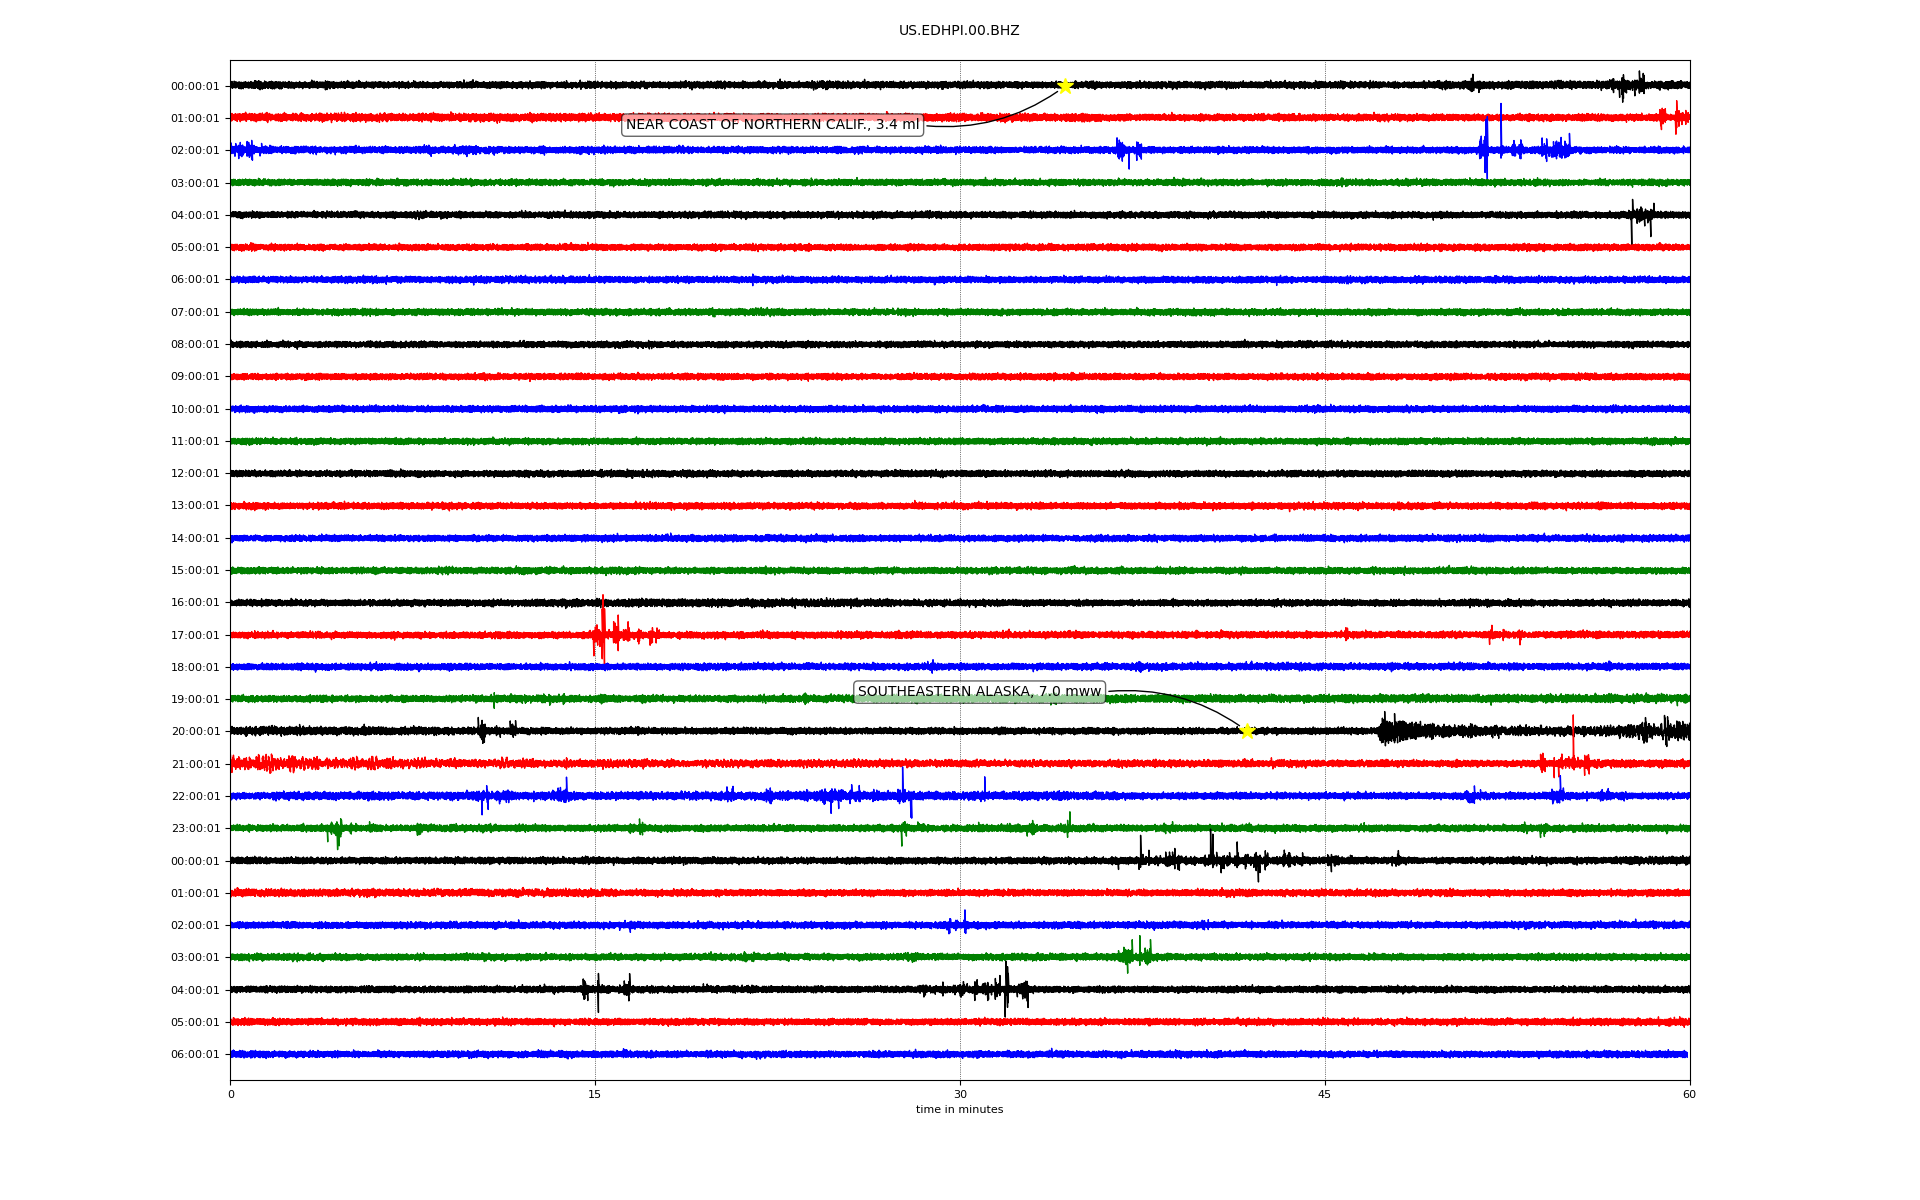1920x1200 pixels.
Task: Click the blue spike burst on 02:00:01 trace
Action: coord(1487,148)
